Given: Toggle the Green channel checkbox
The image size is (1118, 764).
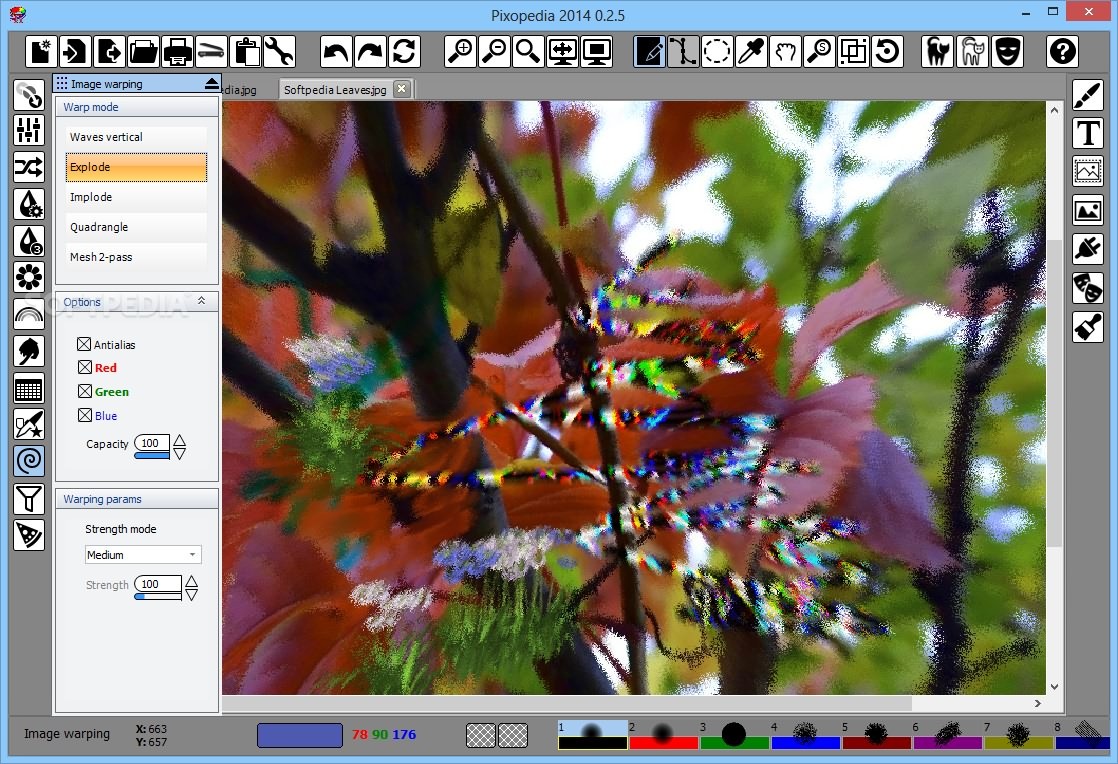Looking at the screenshot, I should (85, 391).
